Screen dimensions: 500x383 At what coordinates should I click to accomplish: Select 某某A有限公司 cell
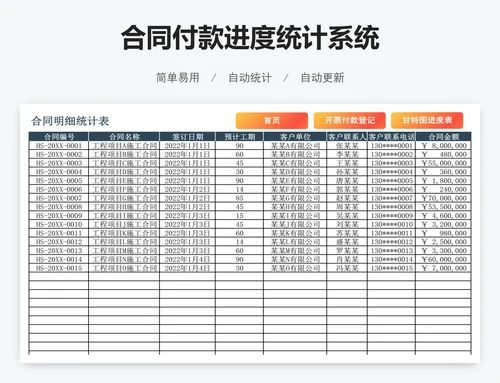tap(295, 146)
